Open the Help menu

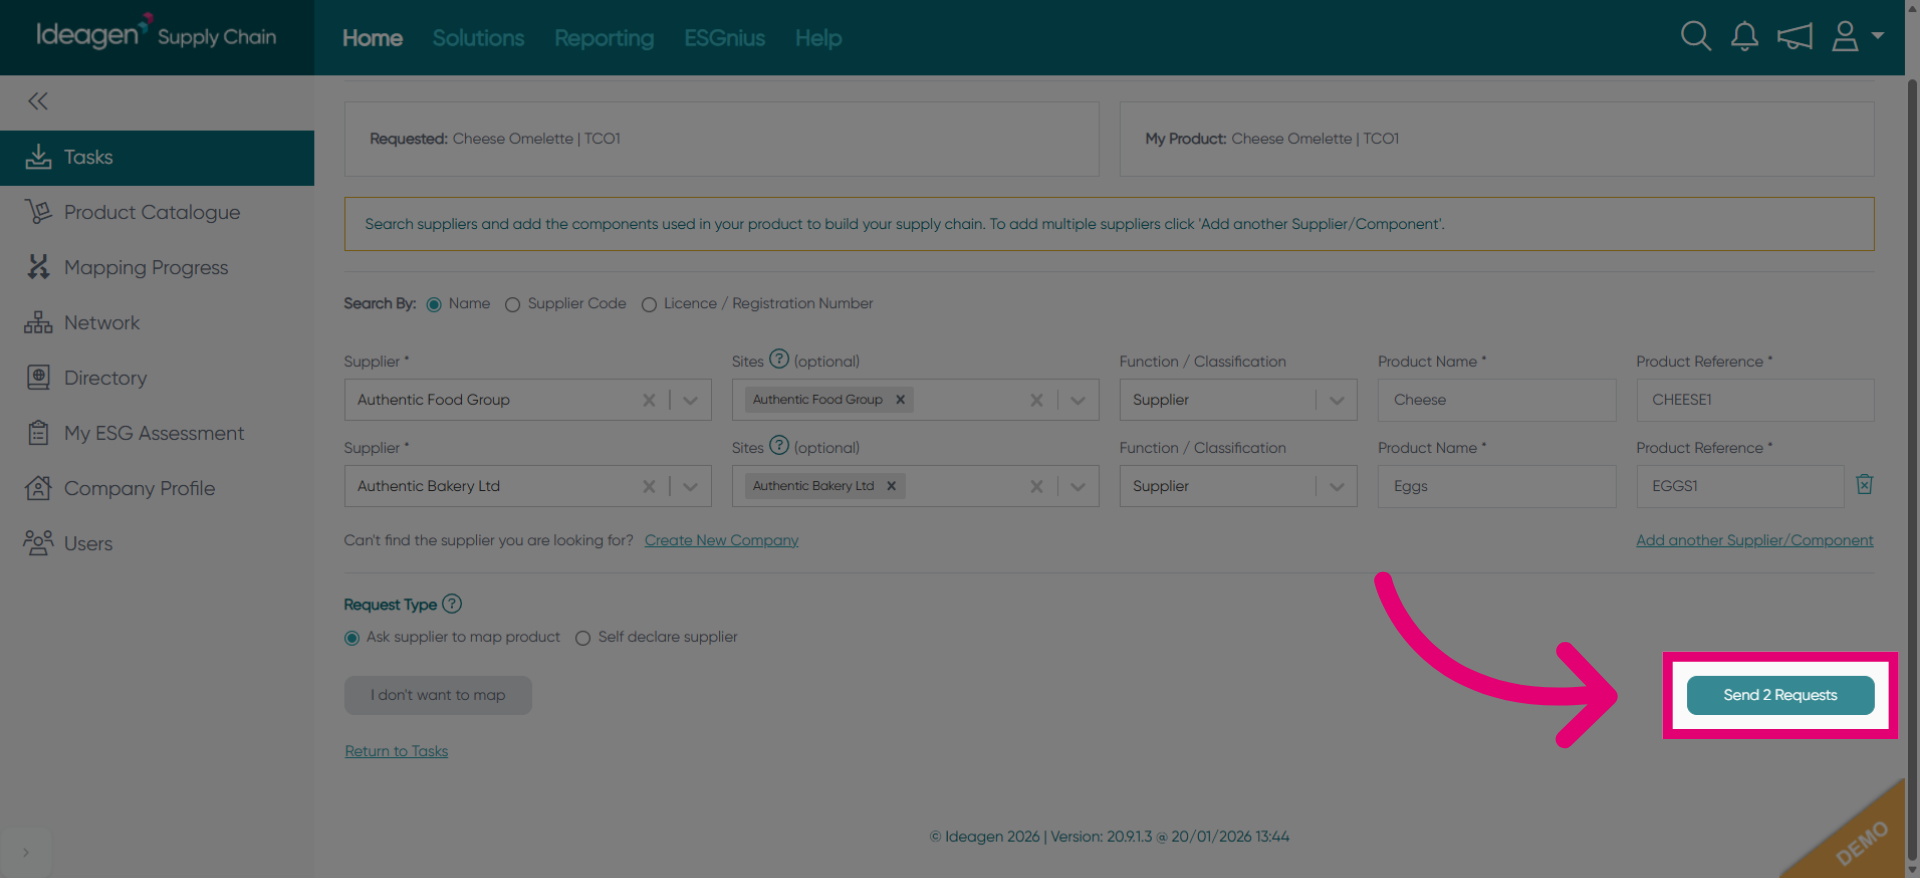click(x=818, y=38)
